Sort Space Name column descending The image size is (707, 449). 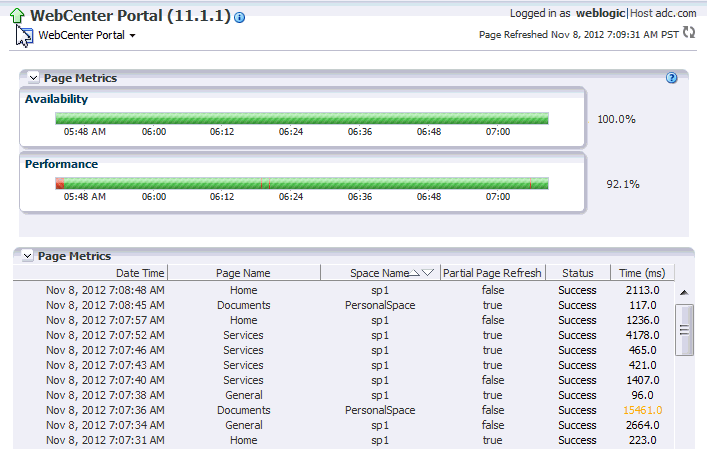(x=427, y=273)
